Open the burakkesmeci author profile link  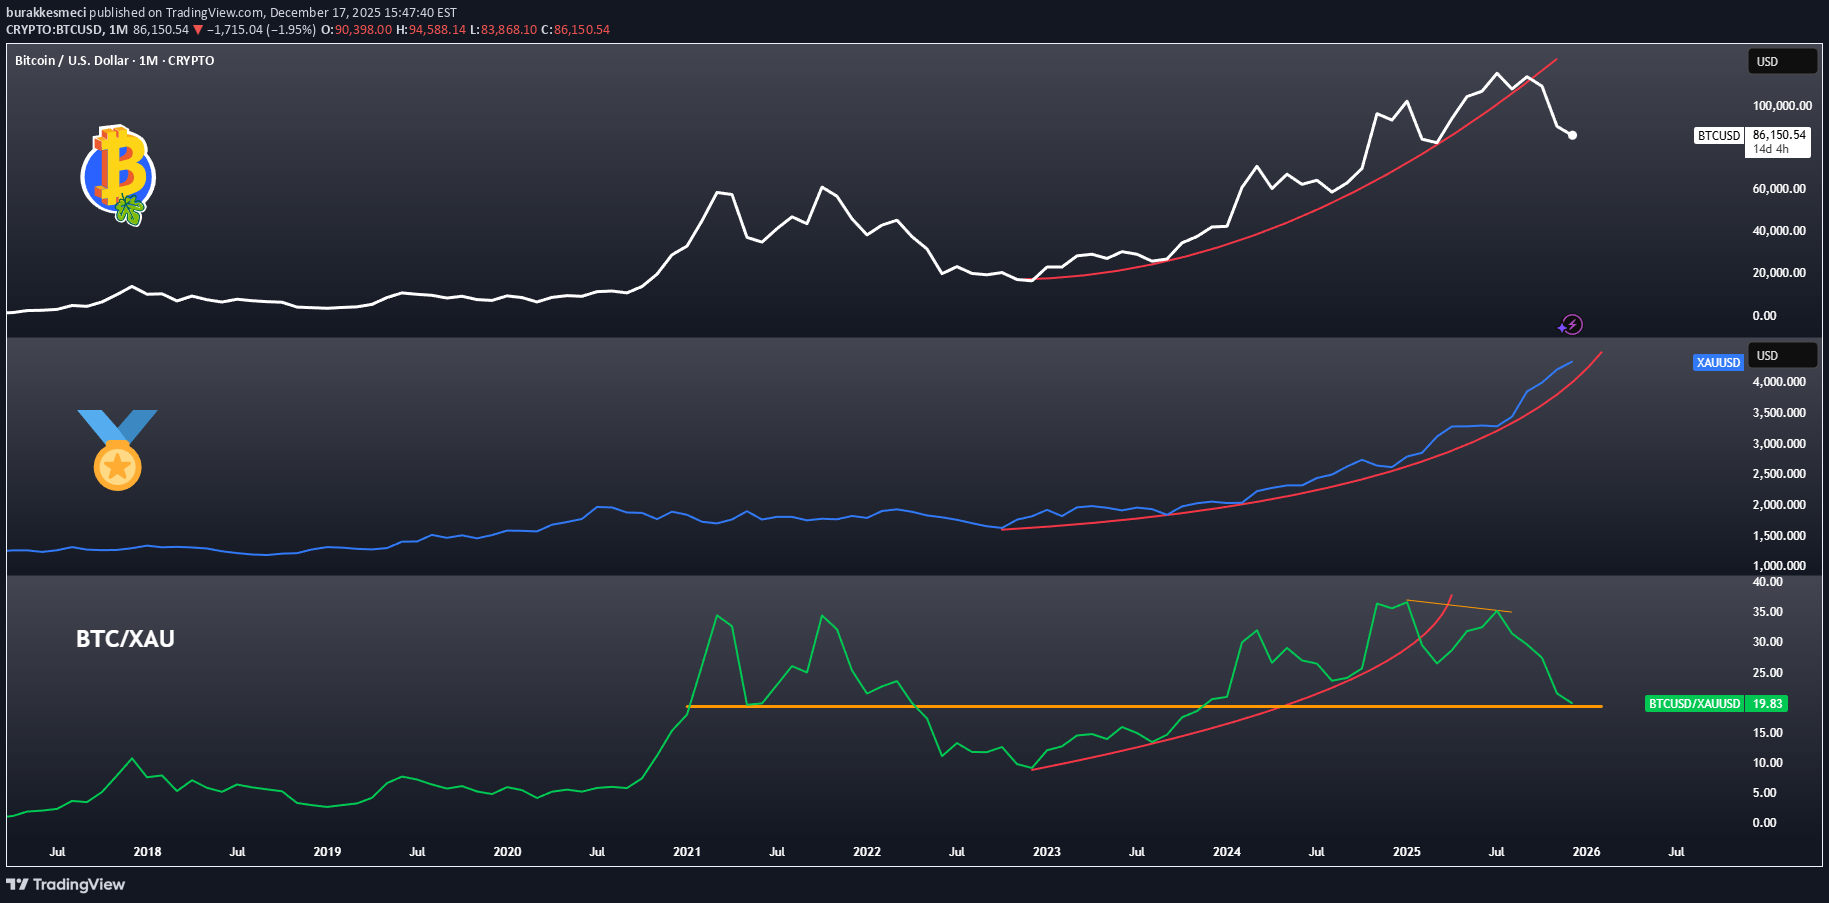(46, 13)
